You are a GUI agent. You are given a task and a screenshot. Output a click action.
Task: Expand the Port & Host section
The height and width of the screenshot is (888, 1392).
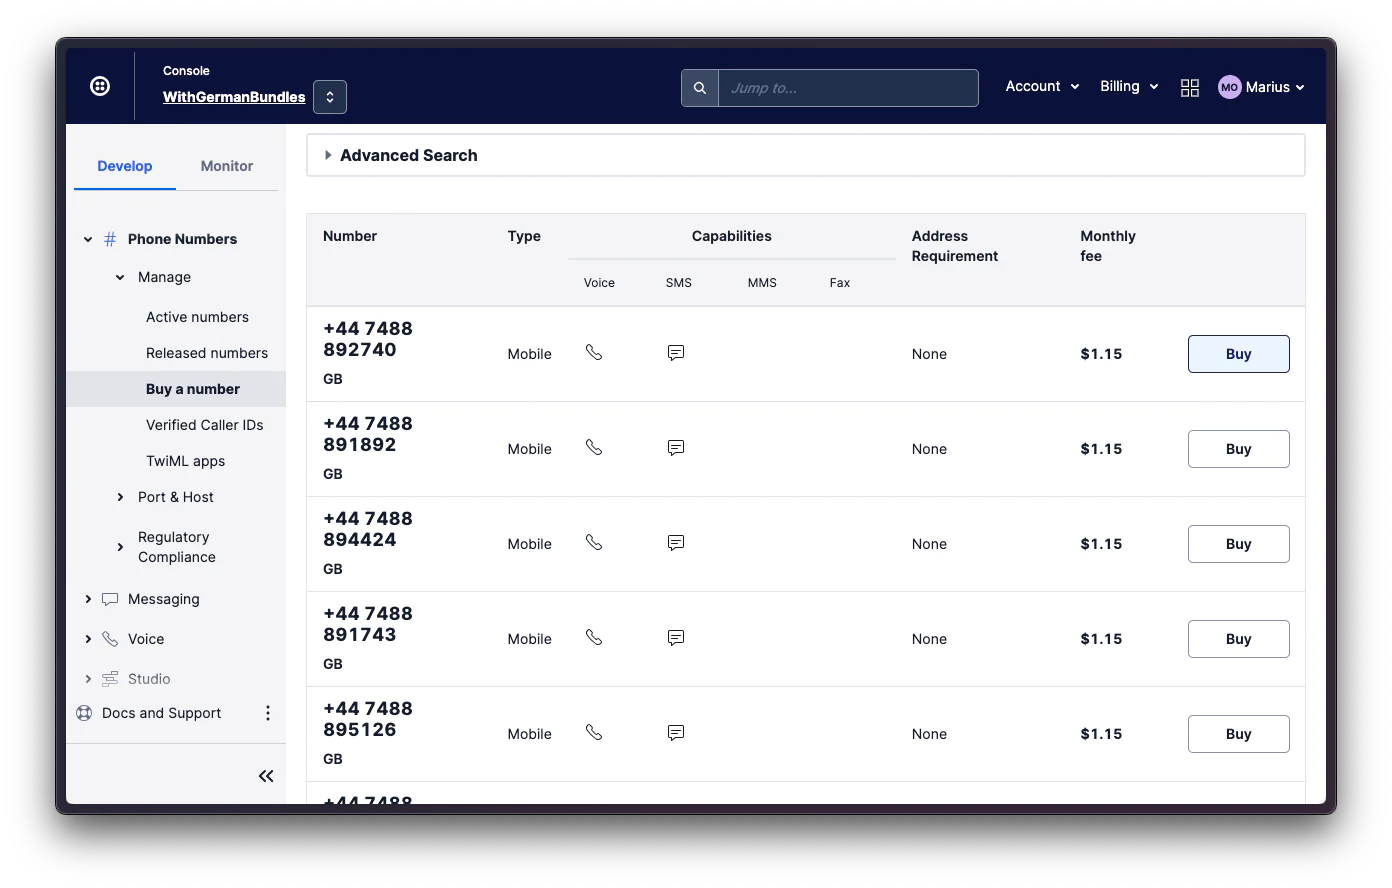point(120,497)
